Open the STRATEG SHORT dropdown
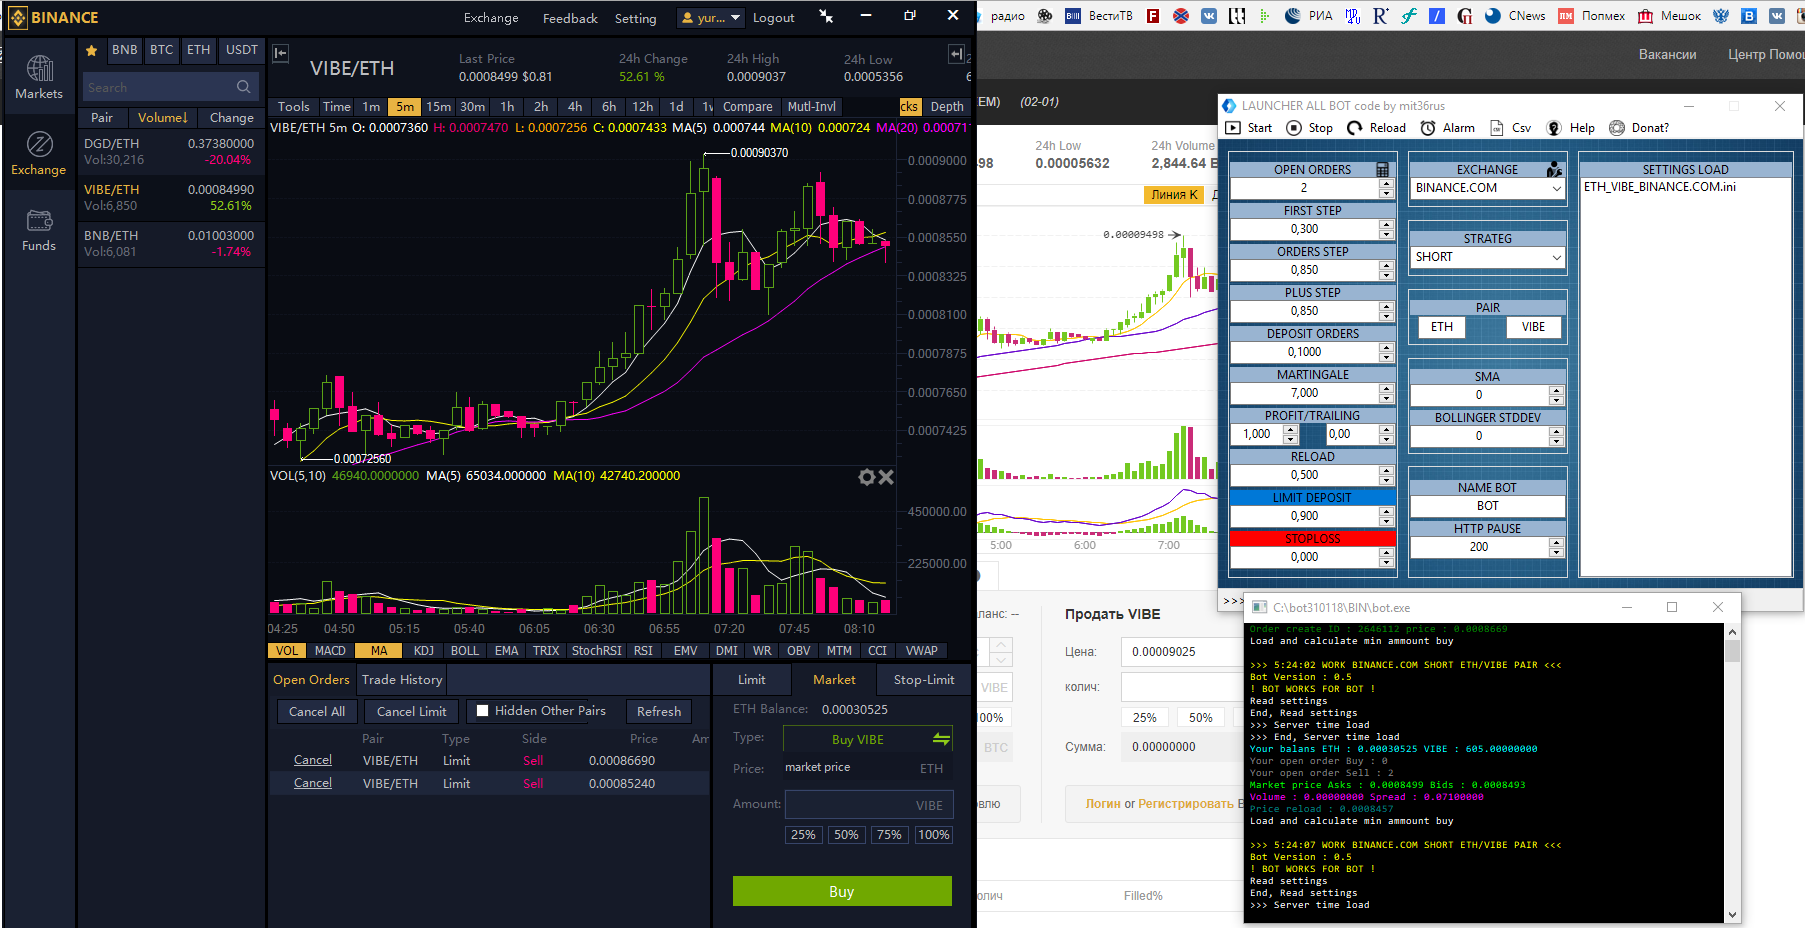Screen dimensions: 1805x928 (1487, 257)
